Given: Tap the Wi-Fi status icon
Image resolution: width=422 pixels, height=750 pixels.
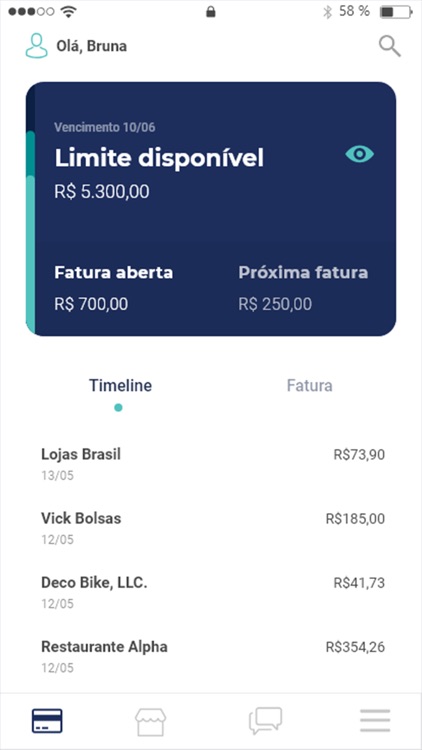Looking at the screenshot, I should coord(69,12).
